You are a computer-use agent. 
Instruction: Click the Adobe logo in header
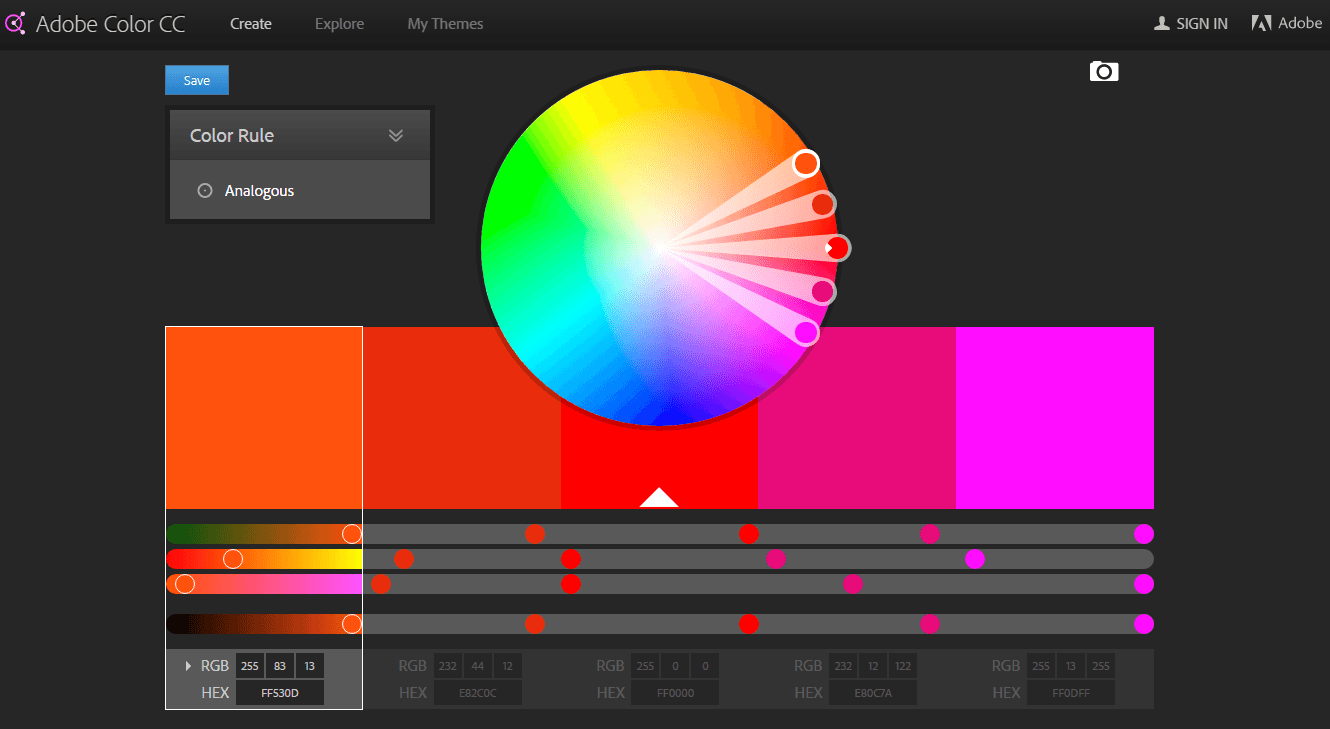1262,23
